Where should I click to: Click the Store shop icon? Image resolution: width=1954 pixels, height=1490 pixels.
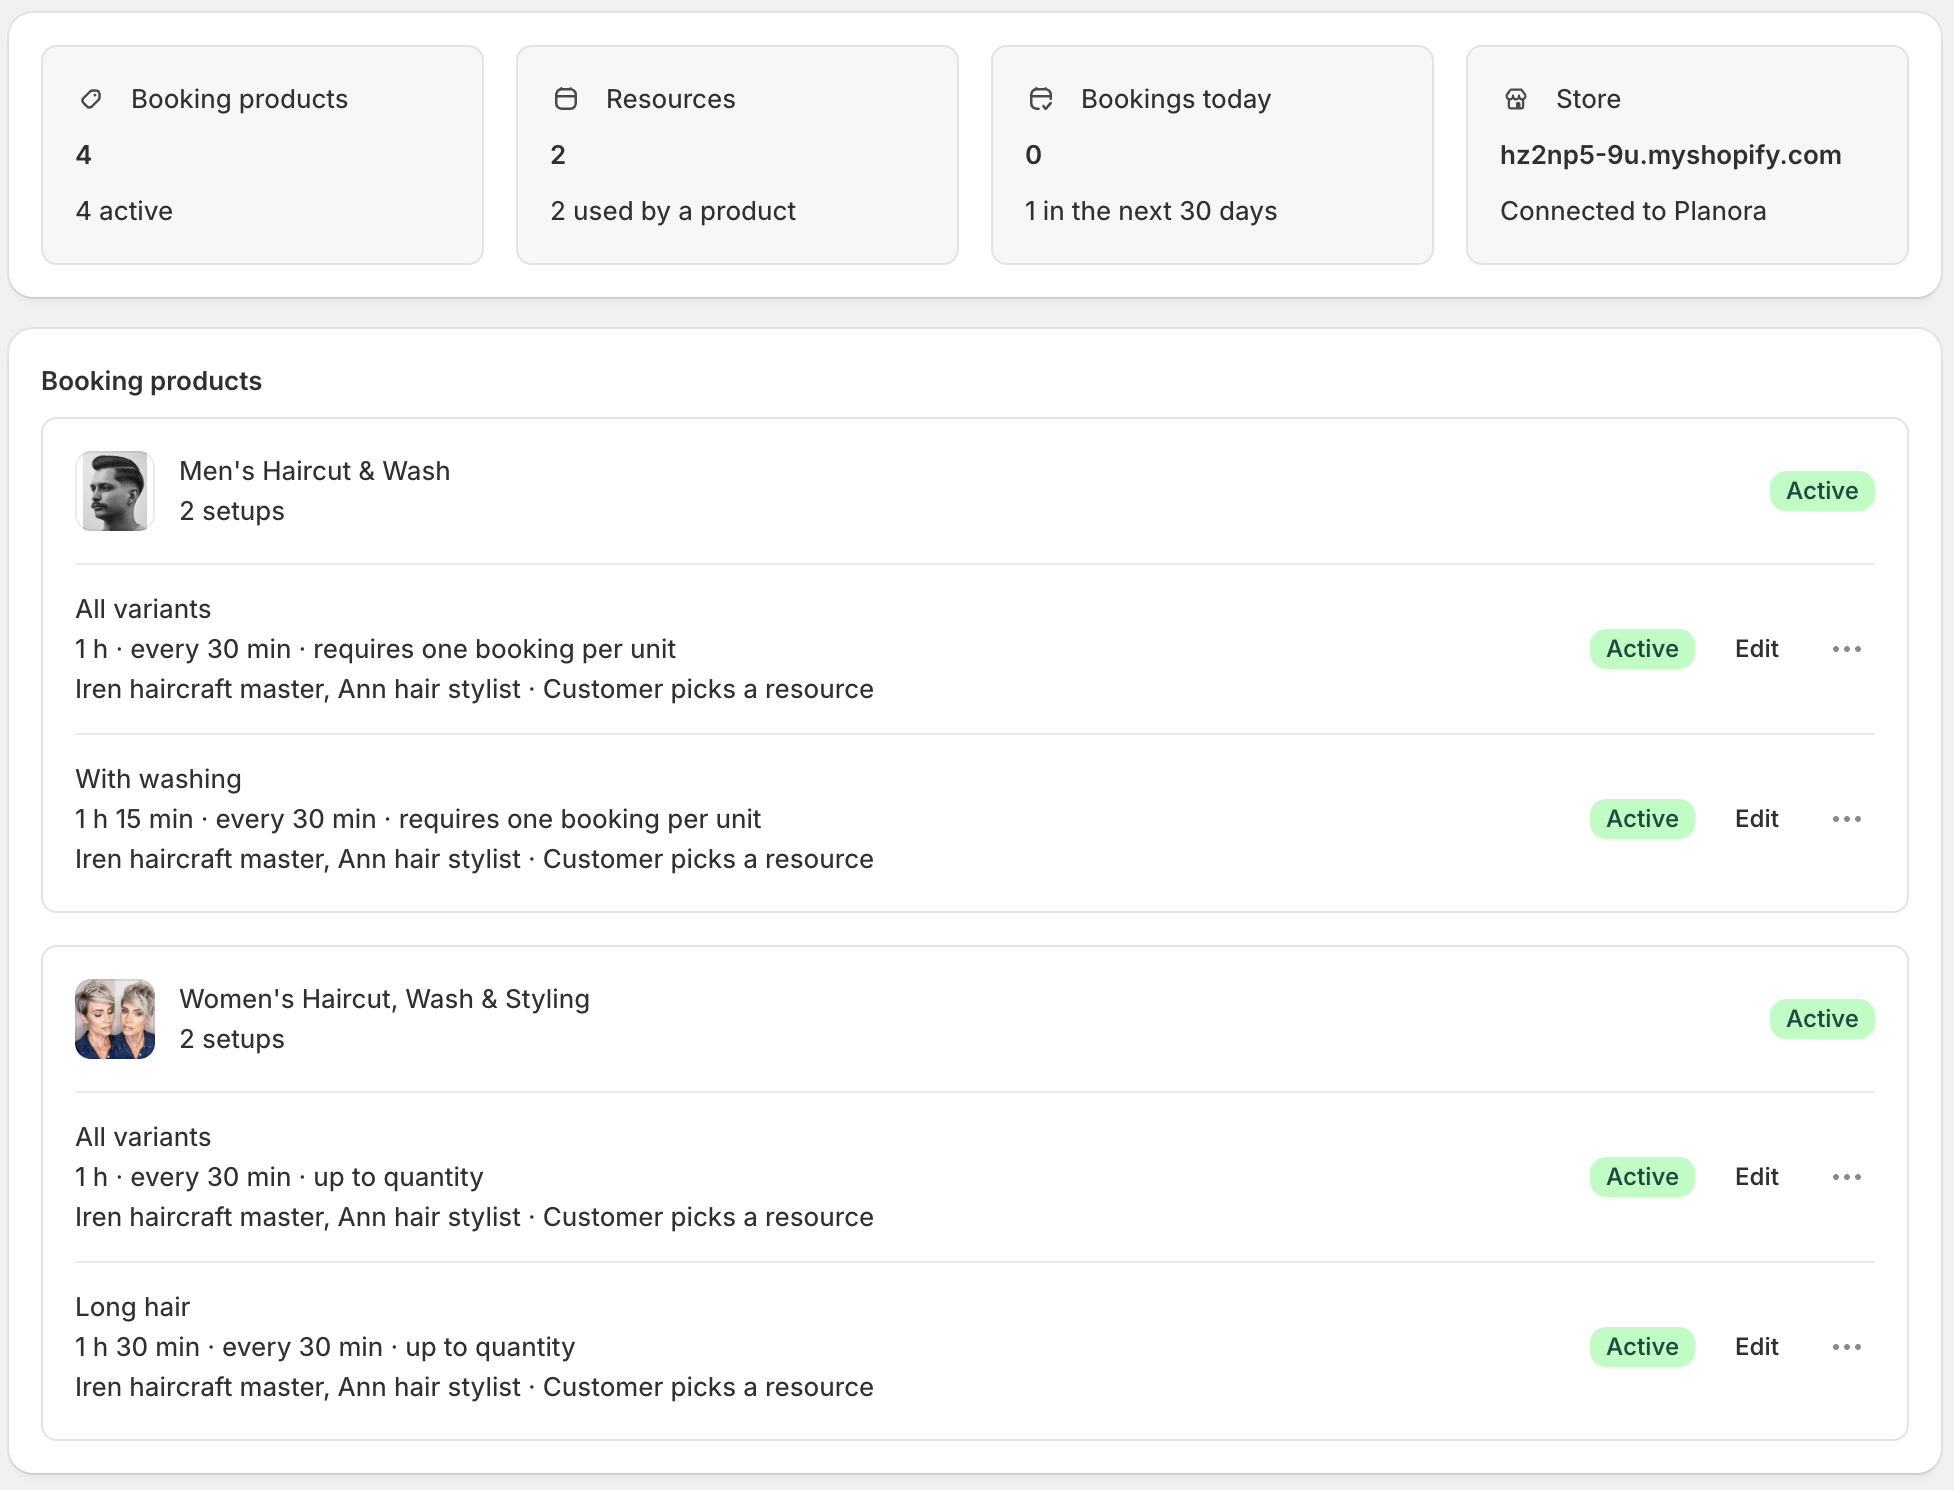pyautogui.click(x=1516, y=99)
